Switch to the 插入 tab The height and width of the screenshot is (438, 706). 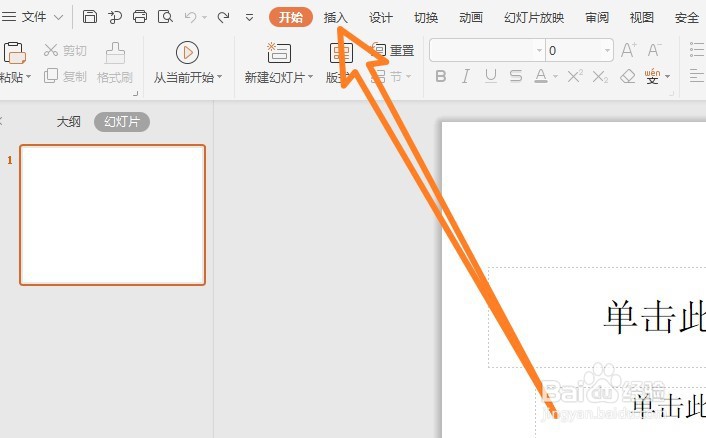pos(335,18)
